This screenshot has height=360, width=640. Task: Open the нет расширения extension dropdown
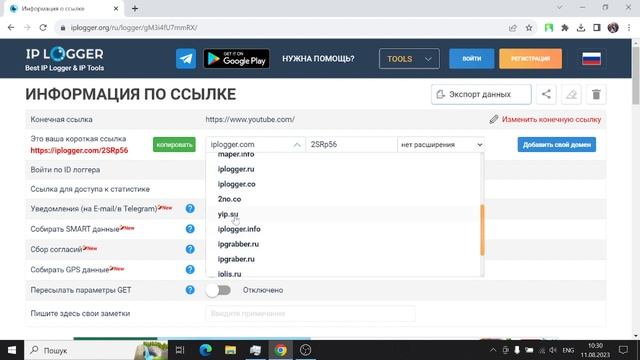(441, 144)
